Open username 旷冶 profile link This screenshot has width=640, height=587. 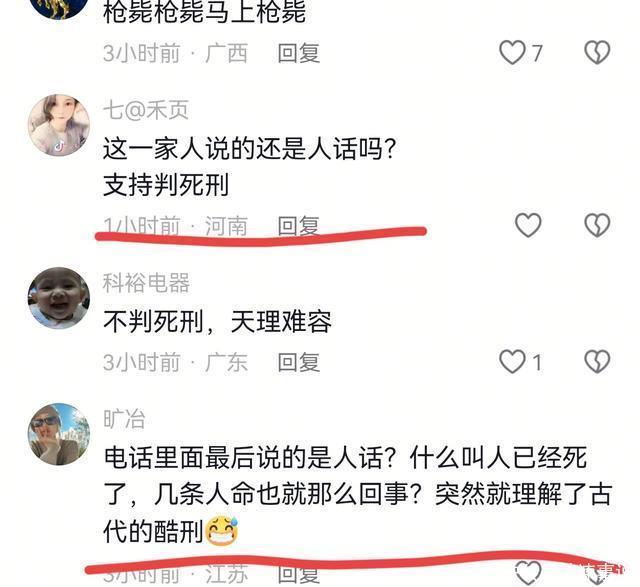(x=124, y=419)
